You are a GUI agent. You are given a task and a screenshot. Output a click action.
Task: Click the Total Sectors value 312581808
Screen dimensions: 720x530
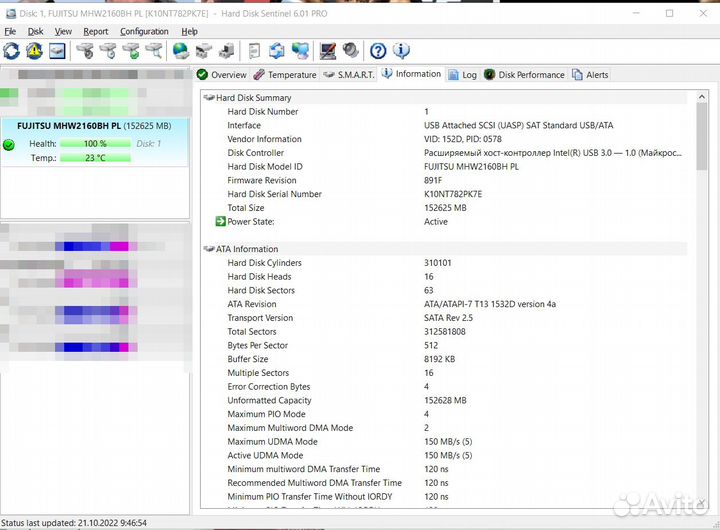pos(444,332)
